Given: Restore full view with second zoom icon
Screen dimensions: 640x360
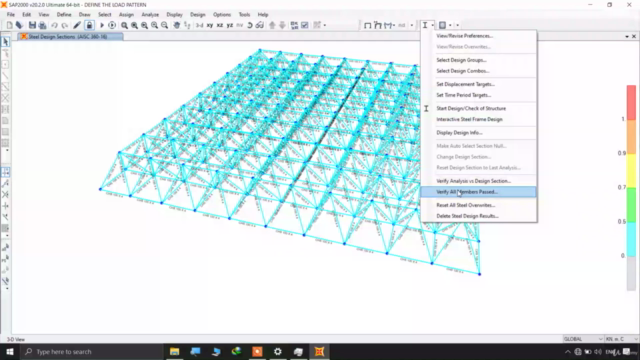Looking at the screenshot, I should (x=134, y=25).
